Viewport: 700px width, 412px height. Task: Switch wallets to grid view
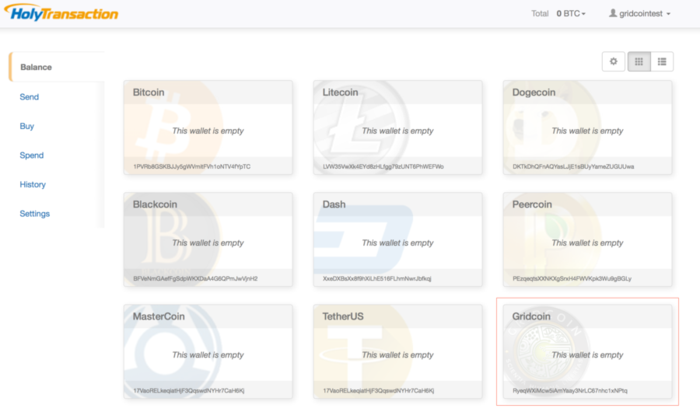click(639, 62)
